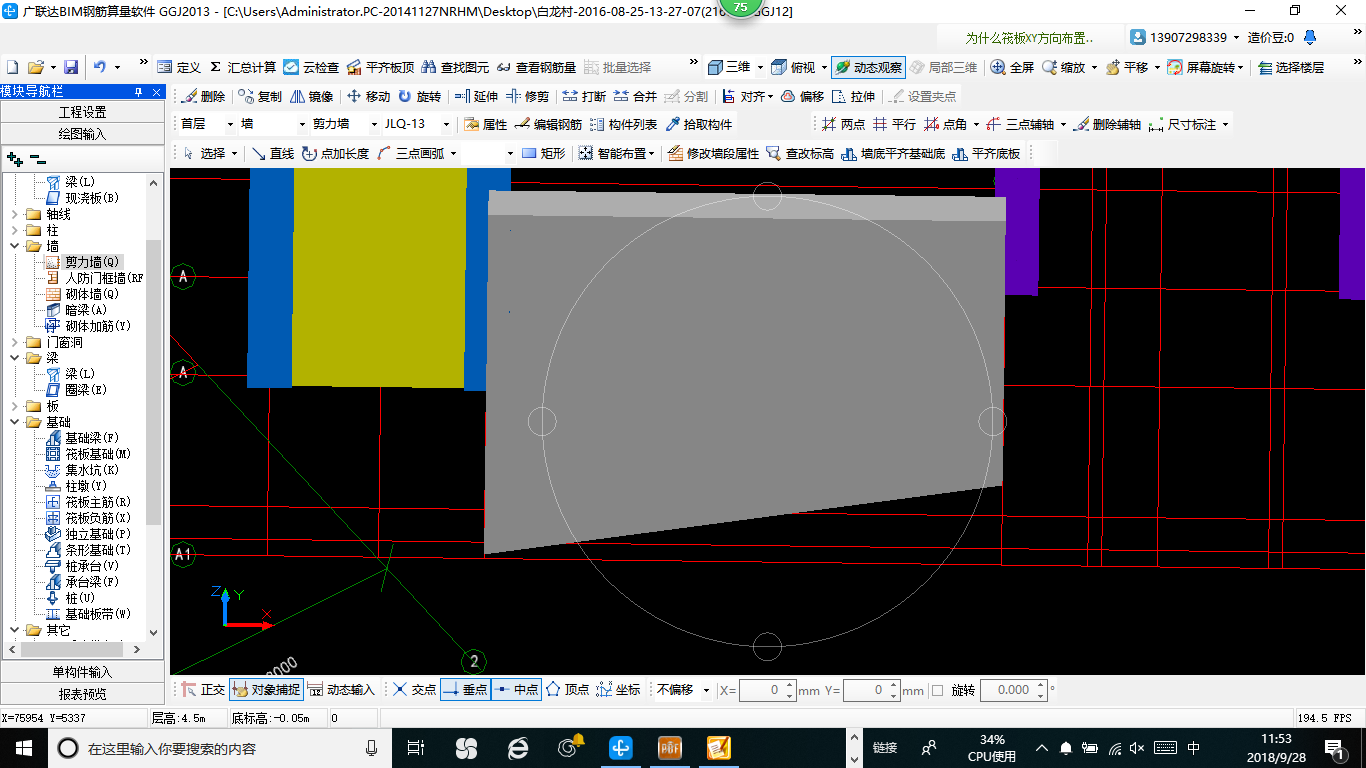Open 属性 properties panel
Screen dimensions: 1366x768
486,124
